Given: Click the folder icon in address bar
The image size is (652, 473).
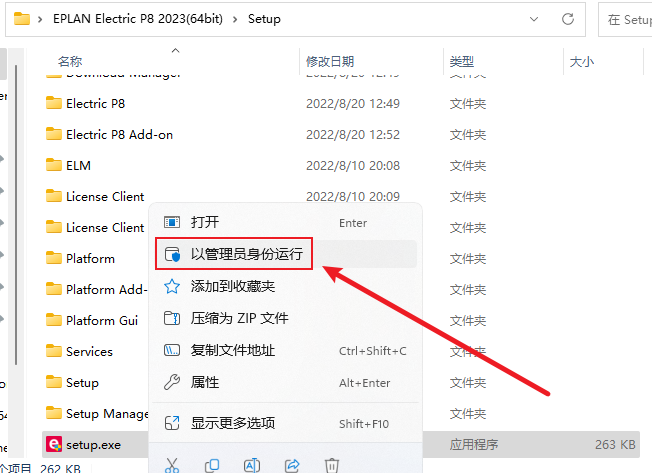Looking at the screenshot, I should pos(22,19).
